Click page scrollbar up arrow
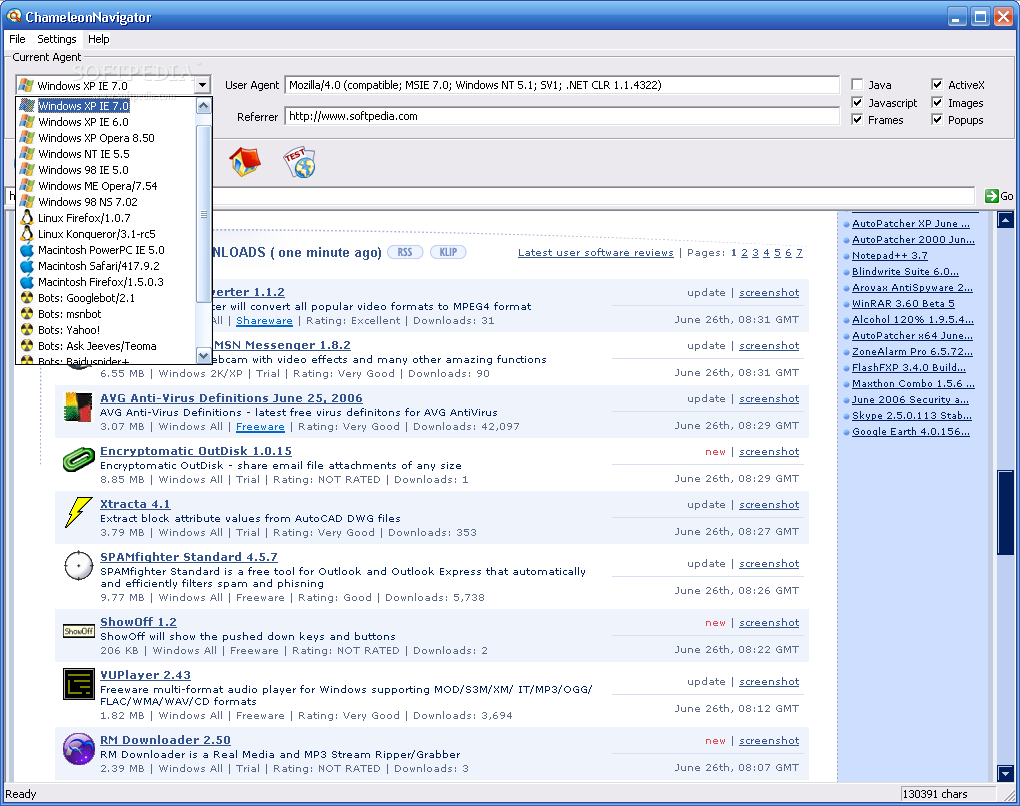Screen dimensions: 1020x806 click(1006, 220)
